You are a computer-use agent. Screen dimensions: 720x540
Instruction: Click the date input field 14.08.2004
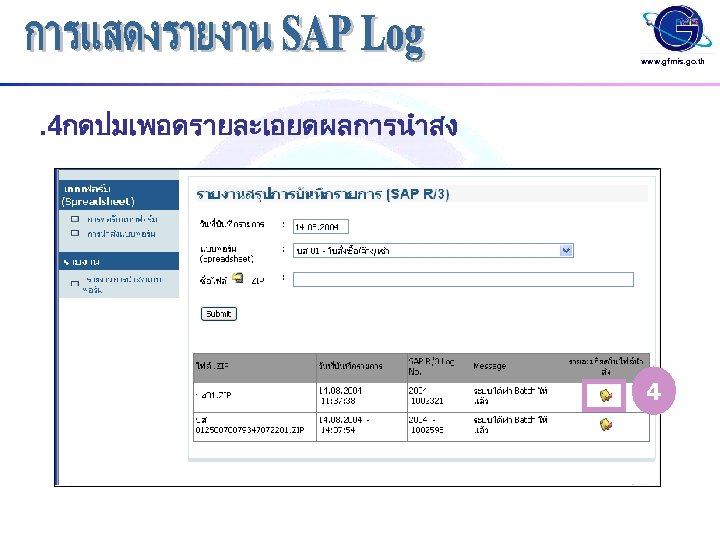tap(321, 227)
